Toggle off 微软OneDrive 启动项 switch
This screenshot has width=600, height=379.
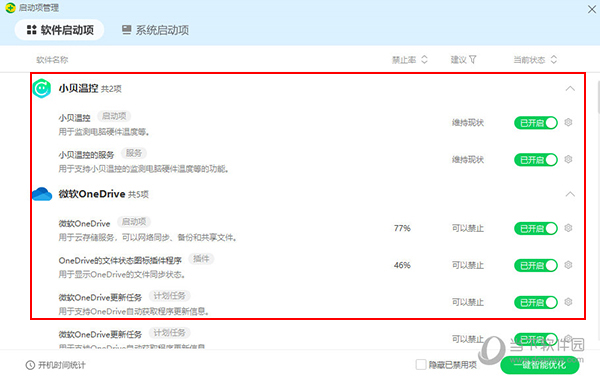(x=535, y=229)
